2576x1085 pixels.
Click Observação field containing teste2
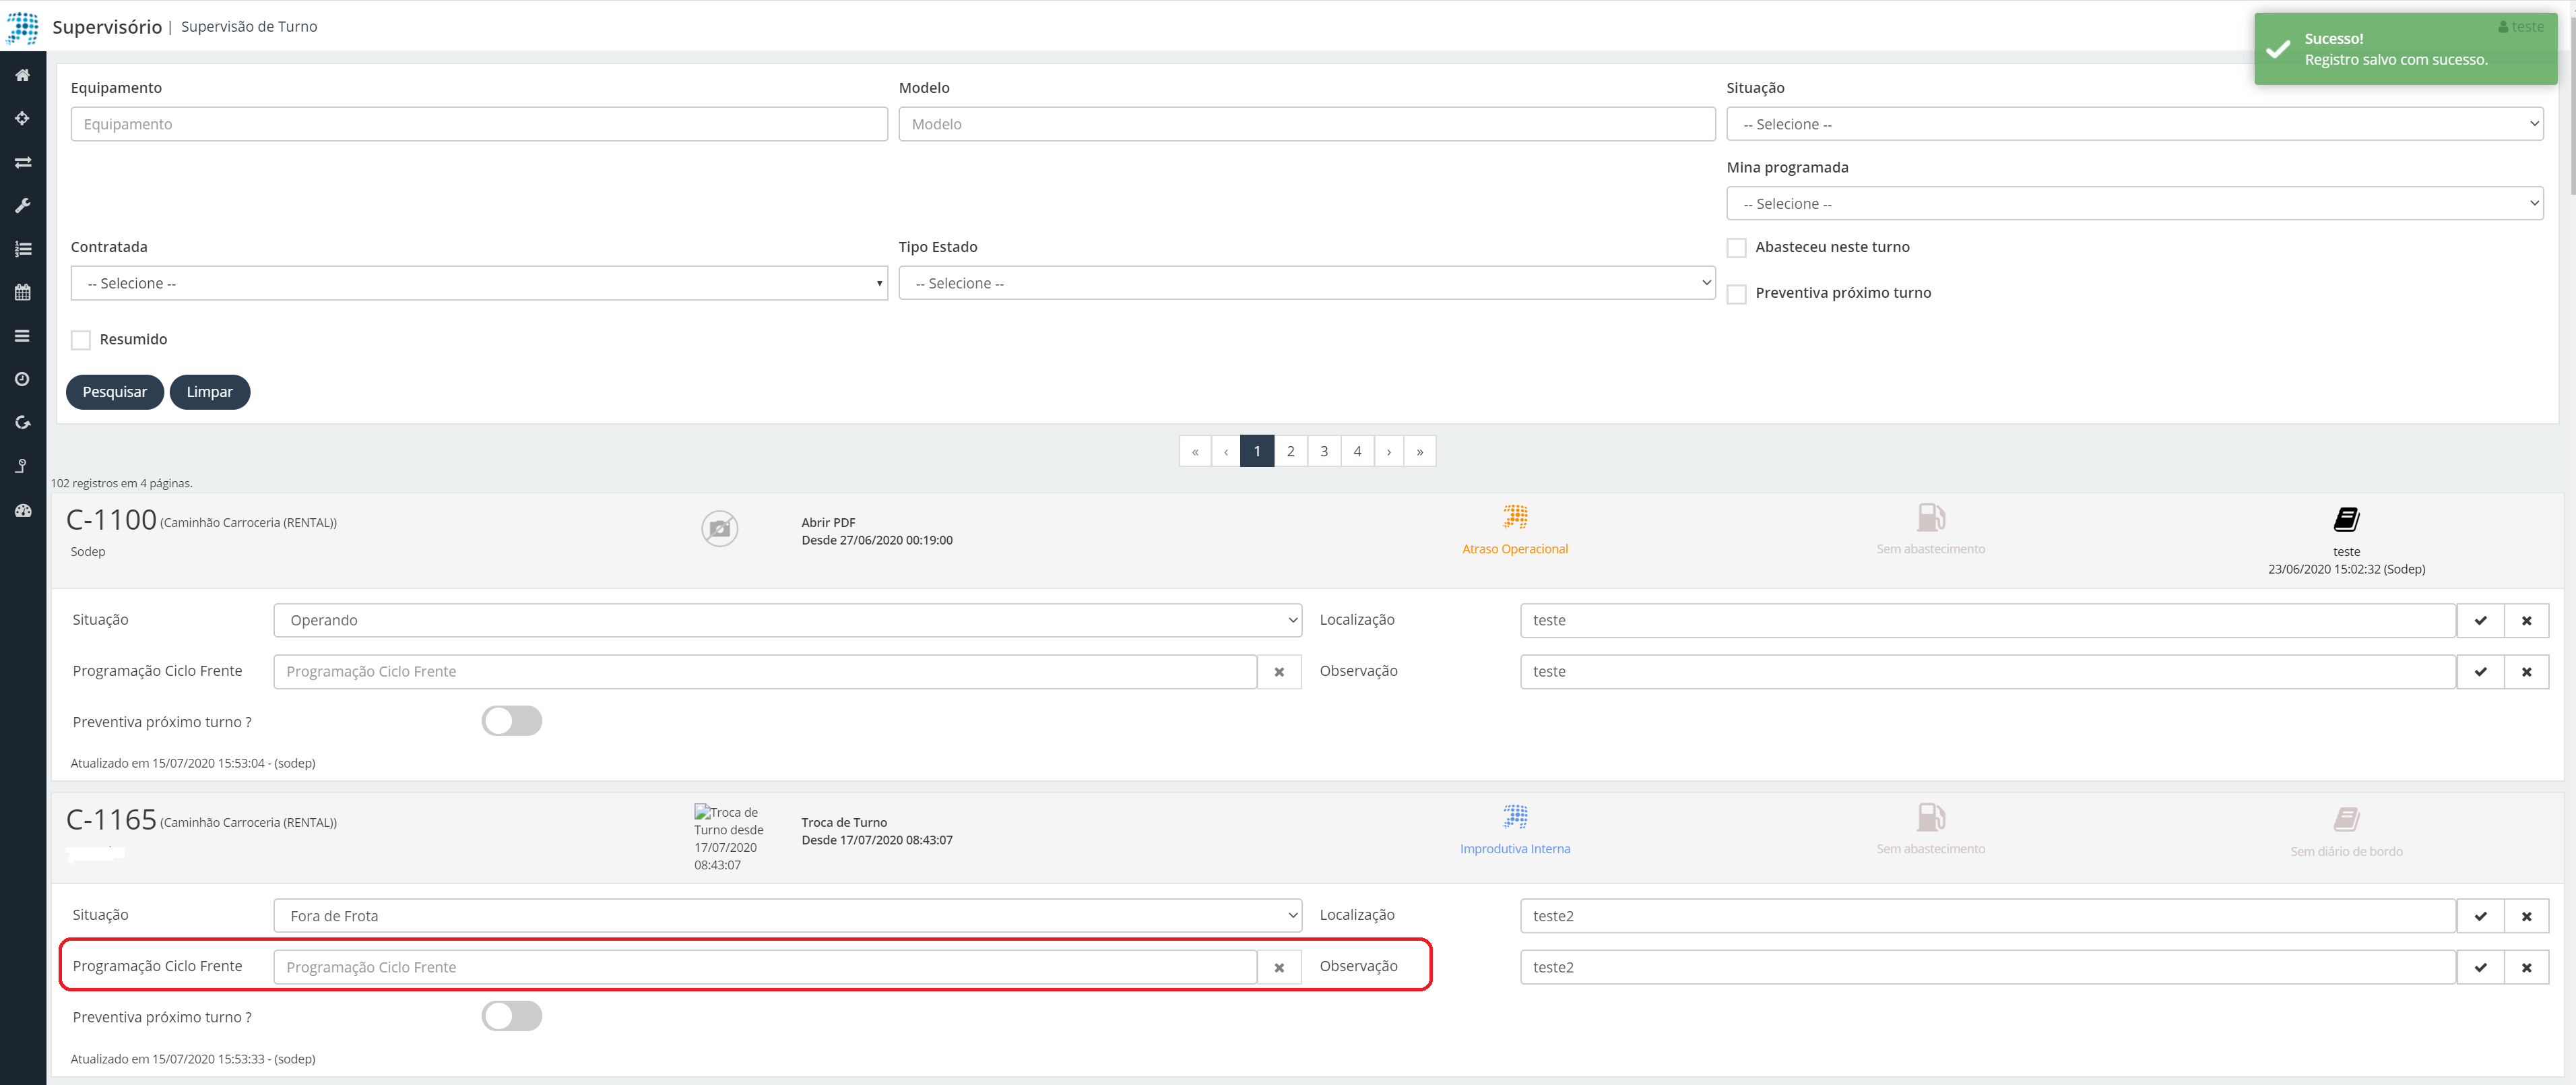(1988, 967)
